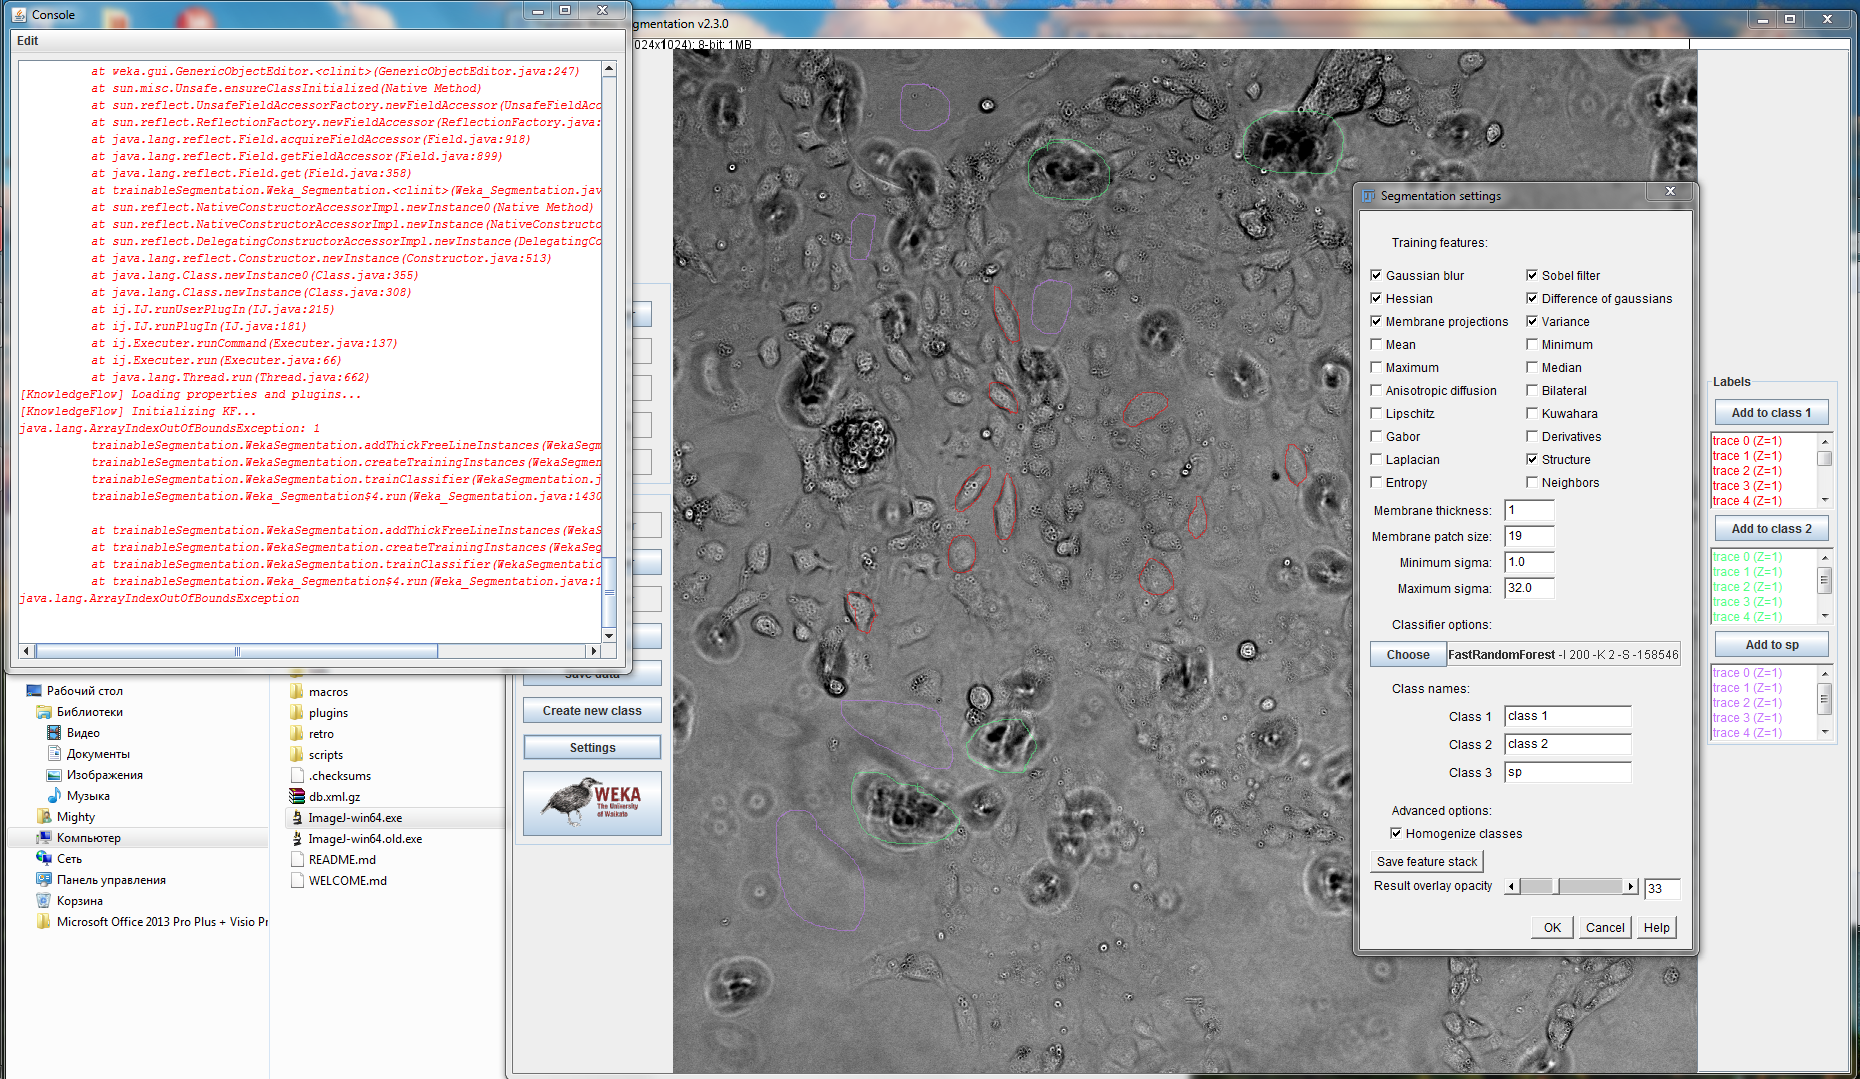This screenshot has width=1860, height=1079.
Task: Toggle the Homogenize classes option
Action: [x=1396, y=833]
